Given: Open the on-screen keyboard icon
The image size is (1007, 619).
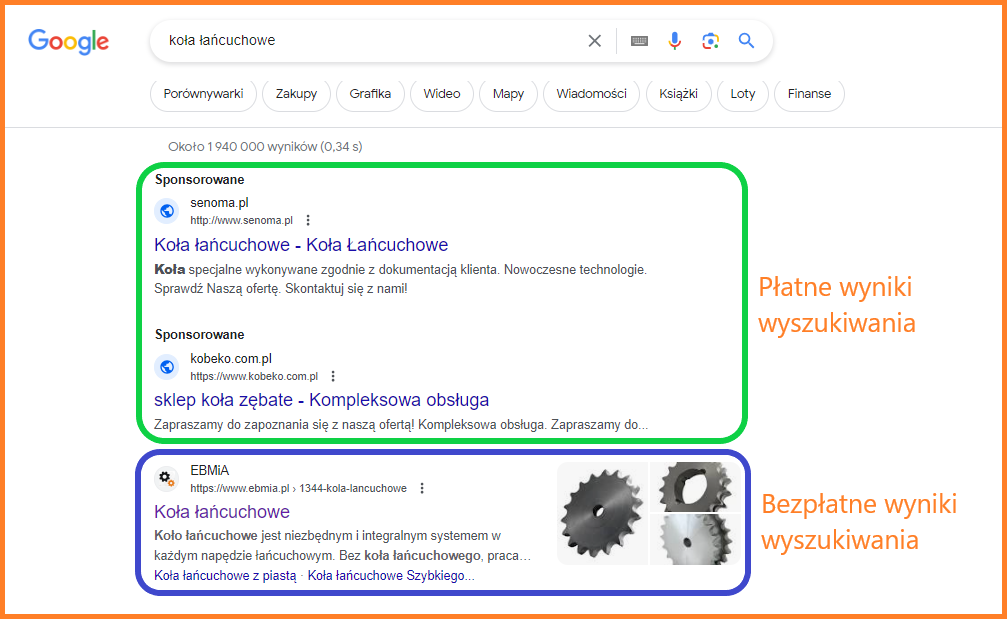Looking at the screenshot, I should [638, 41].
